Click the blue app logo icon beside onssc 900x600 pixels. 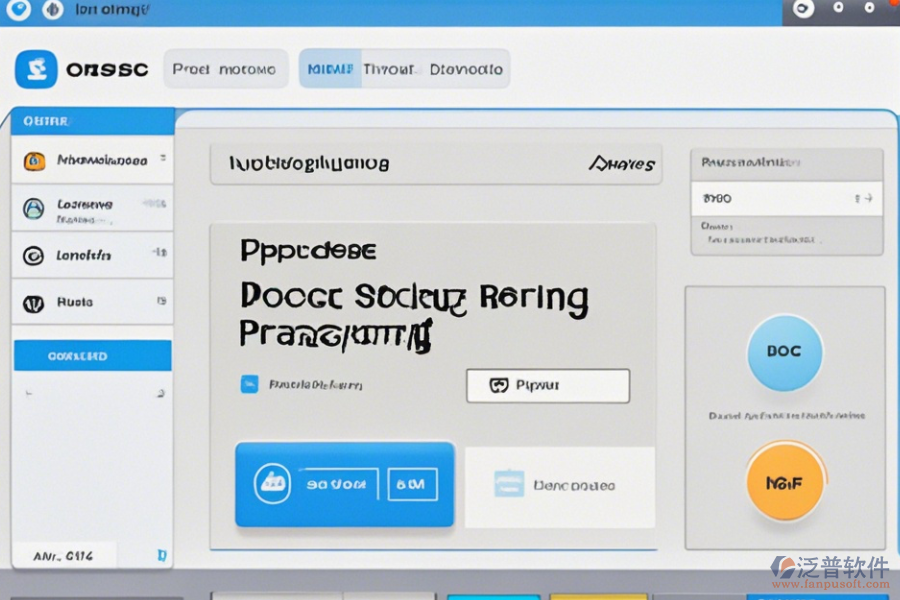pyautogui.click(x=36, y=69)
